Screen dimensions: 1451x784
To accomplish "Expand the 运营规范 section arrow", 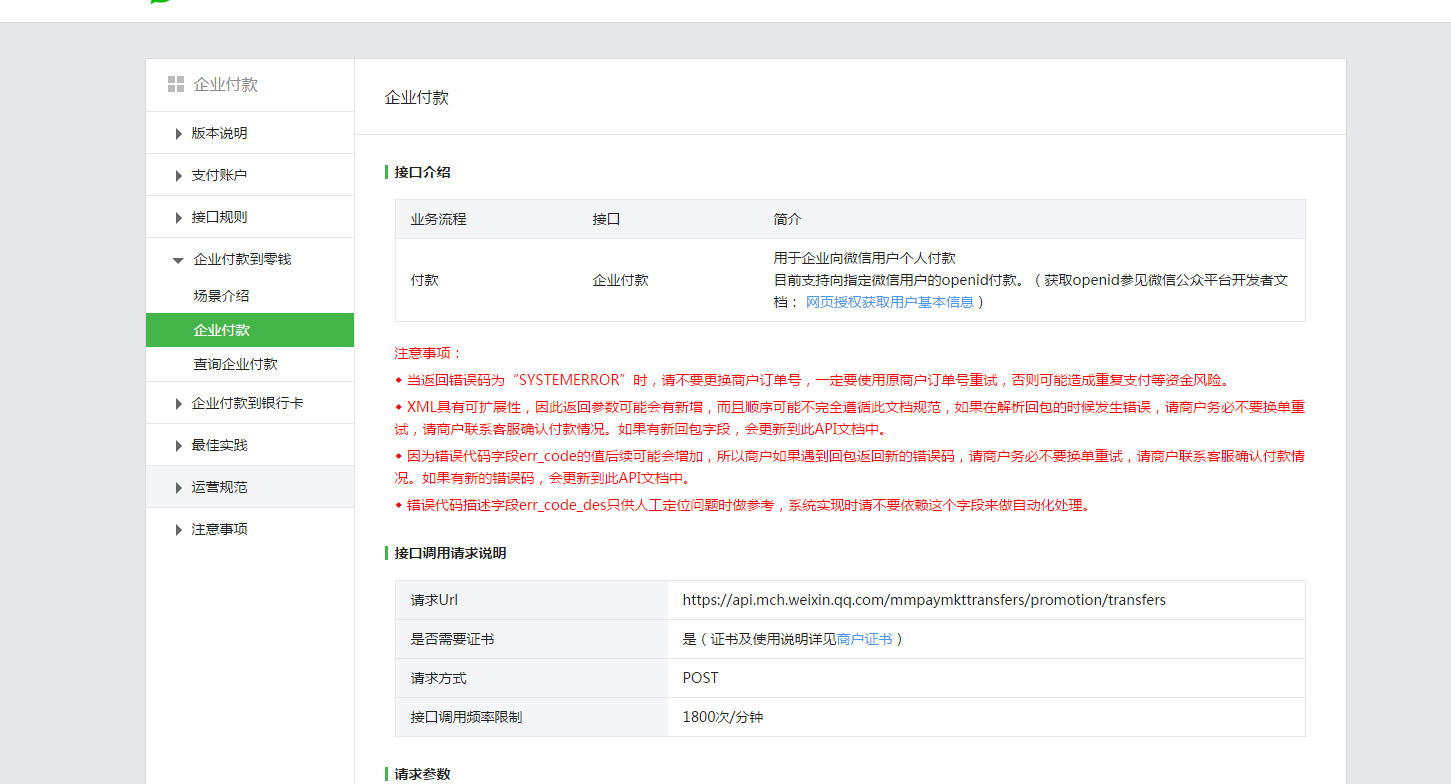I will 178,487.
